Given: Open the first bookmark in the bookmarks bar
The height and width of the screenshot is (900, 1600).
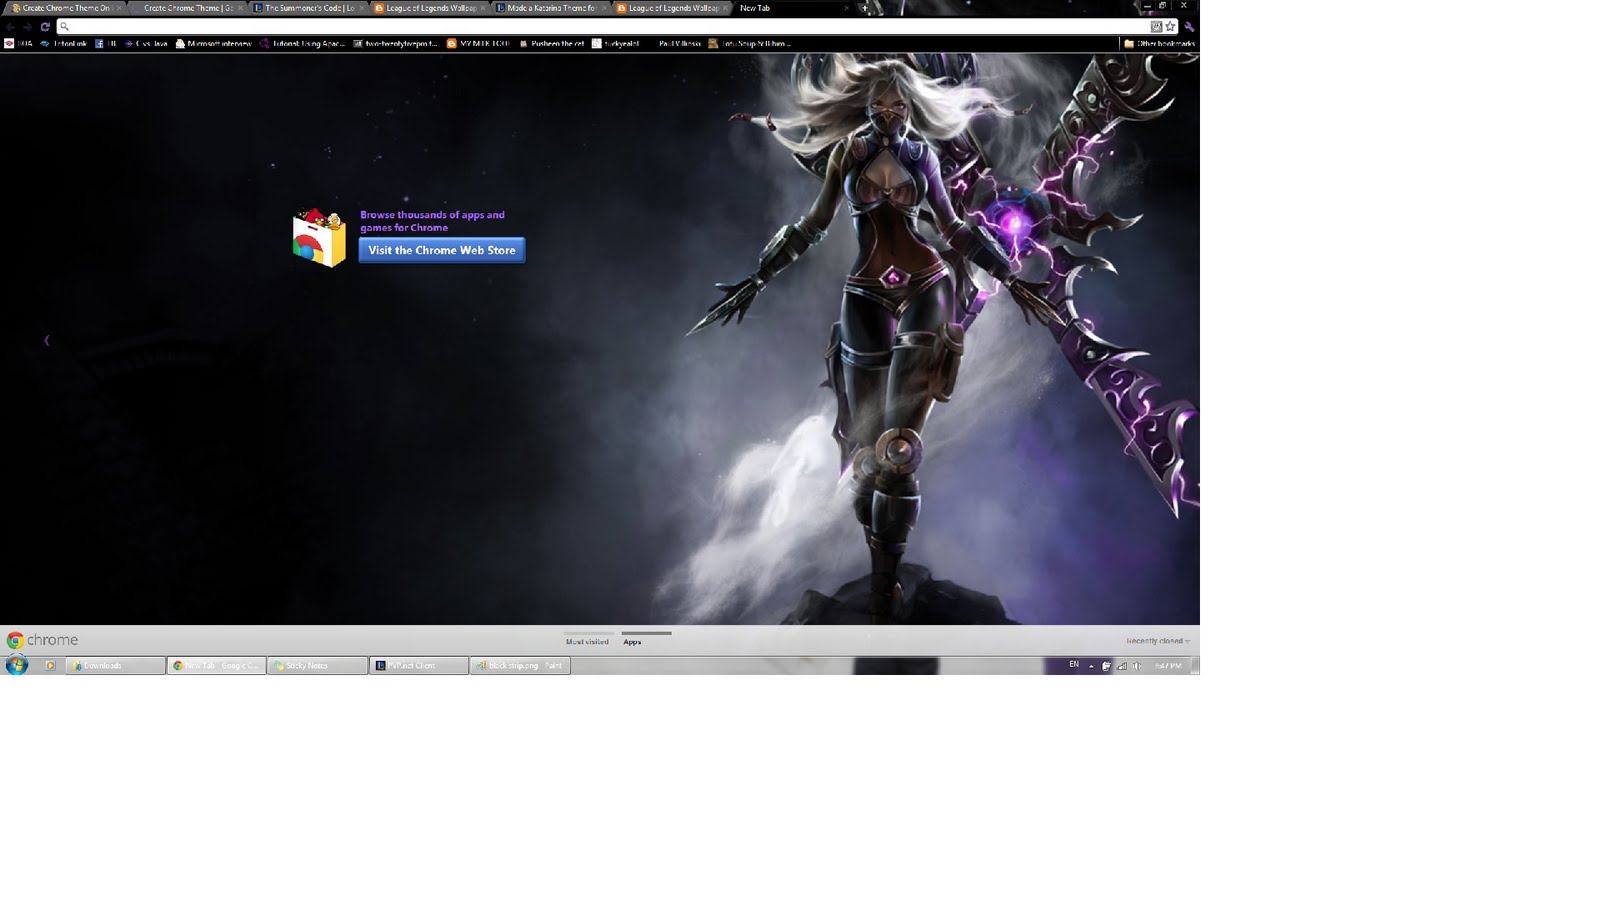Looking at the screenshot, I should click(x=19, y=44).
